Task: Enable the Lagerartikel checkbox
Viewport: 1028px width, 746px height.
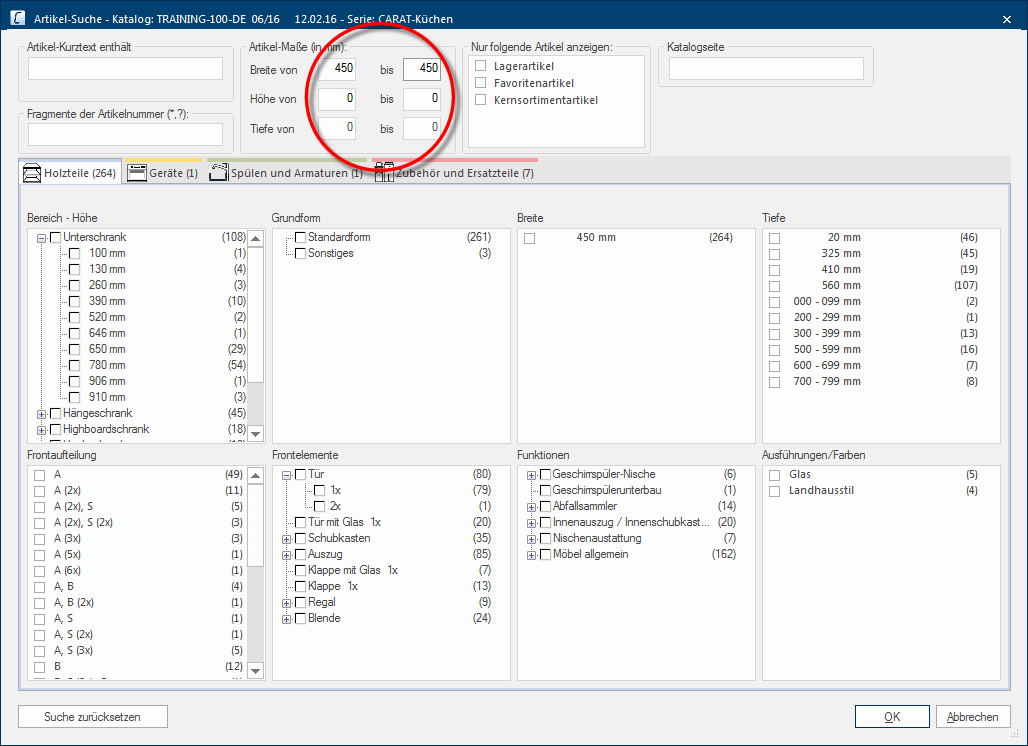Action: pos(481,66)
